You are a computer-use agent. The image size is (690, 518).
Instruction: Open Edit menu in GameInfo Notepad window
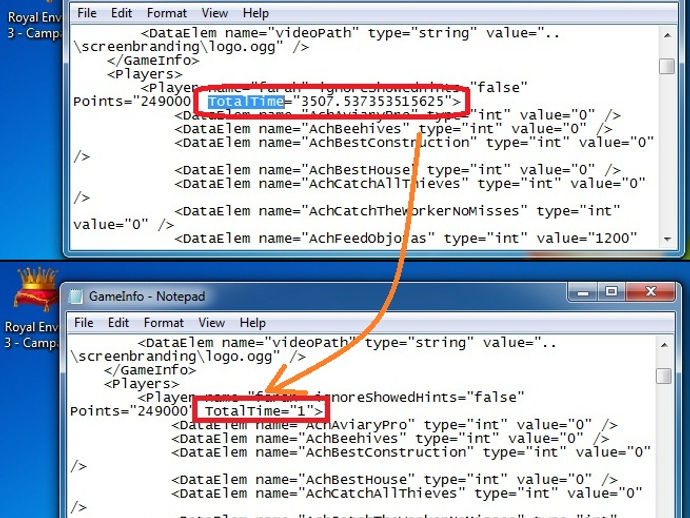click(x=118, y=323)
